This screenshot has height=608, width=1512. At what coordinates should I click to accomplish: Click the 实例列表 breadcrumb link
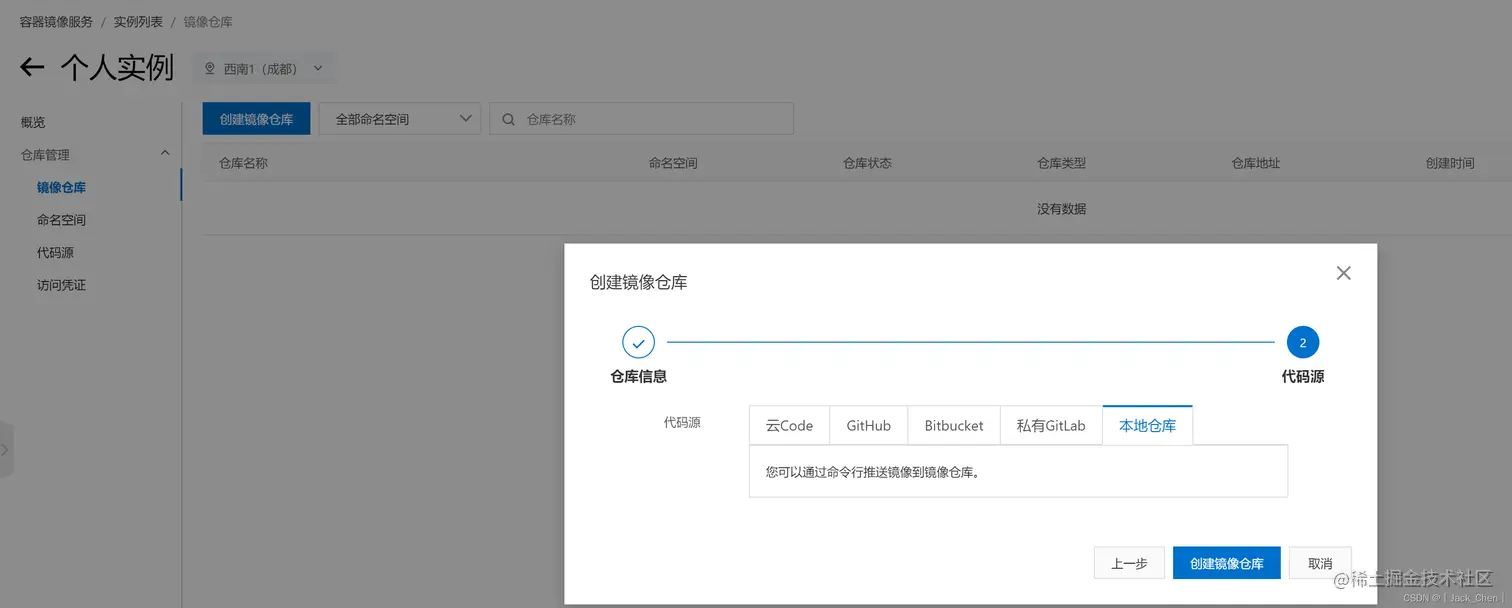(137, 20)
